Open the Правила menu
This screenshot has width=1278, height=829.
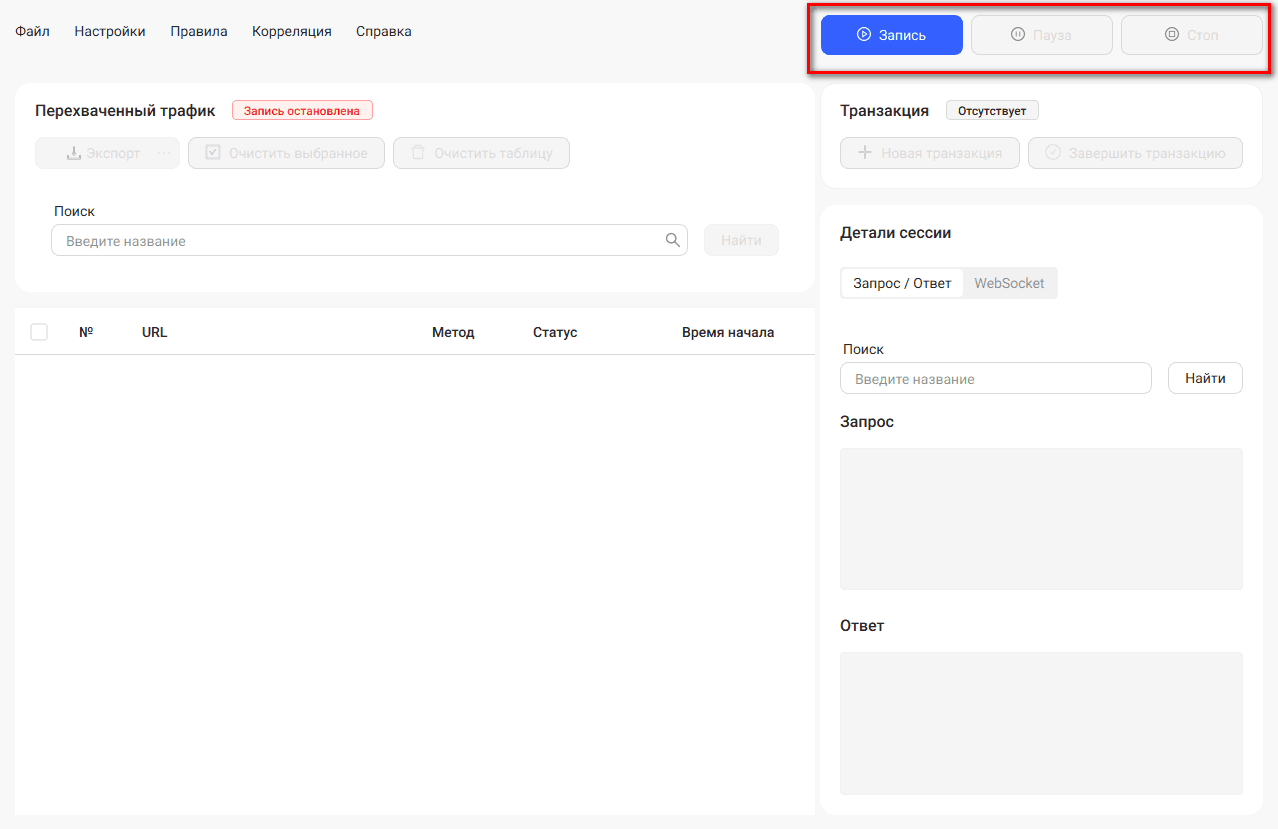[x=199, y=31]
